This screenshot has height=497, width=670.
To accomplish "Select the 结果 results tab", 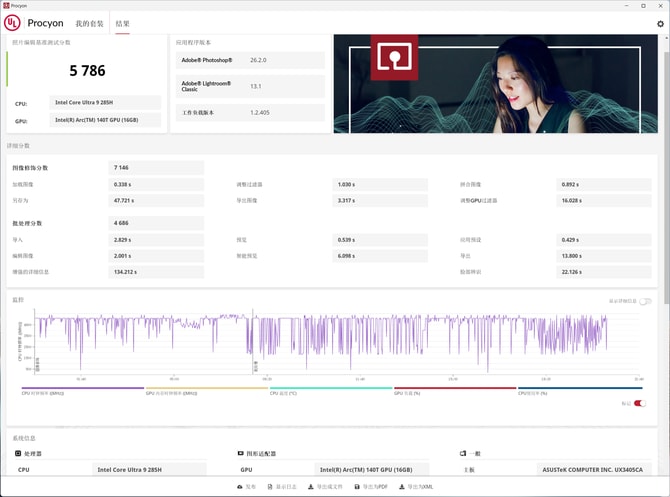I will pos(123,23).
